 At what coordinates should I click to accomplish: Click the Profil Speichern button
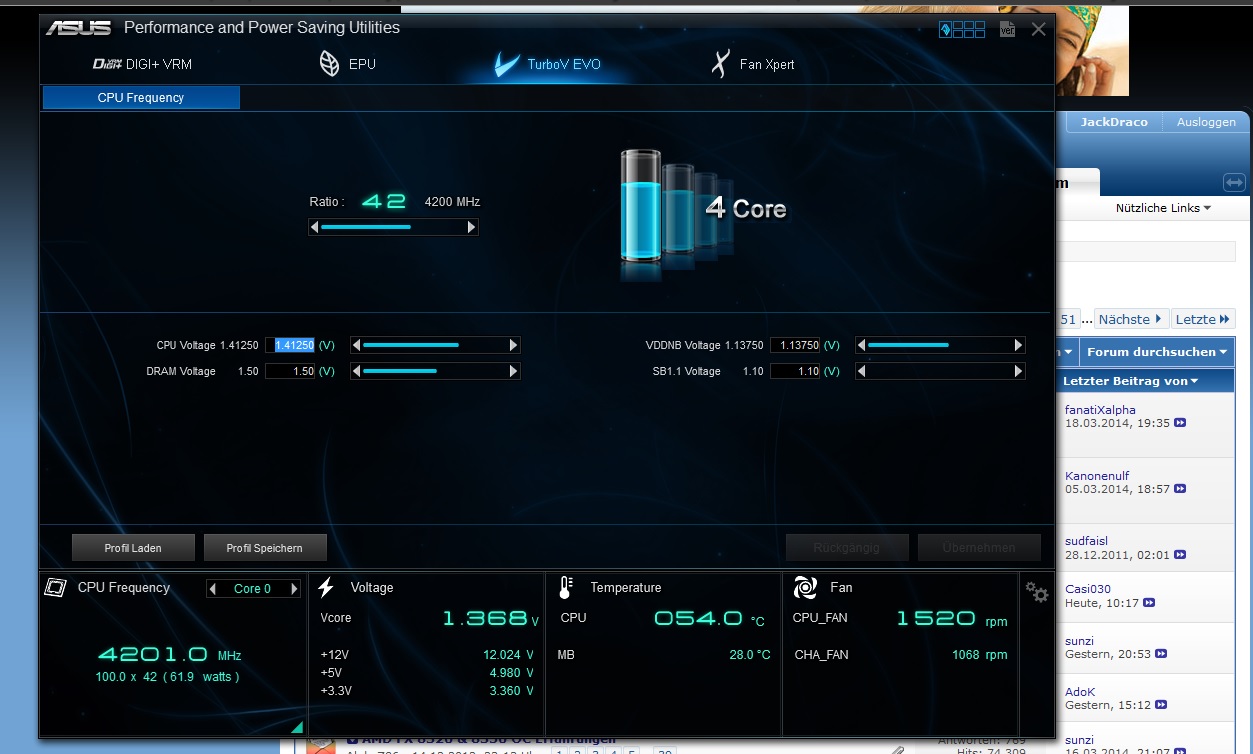tap(266, 548)
